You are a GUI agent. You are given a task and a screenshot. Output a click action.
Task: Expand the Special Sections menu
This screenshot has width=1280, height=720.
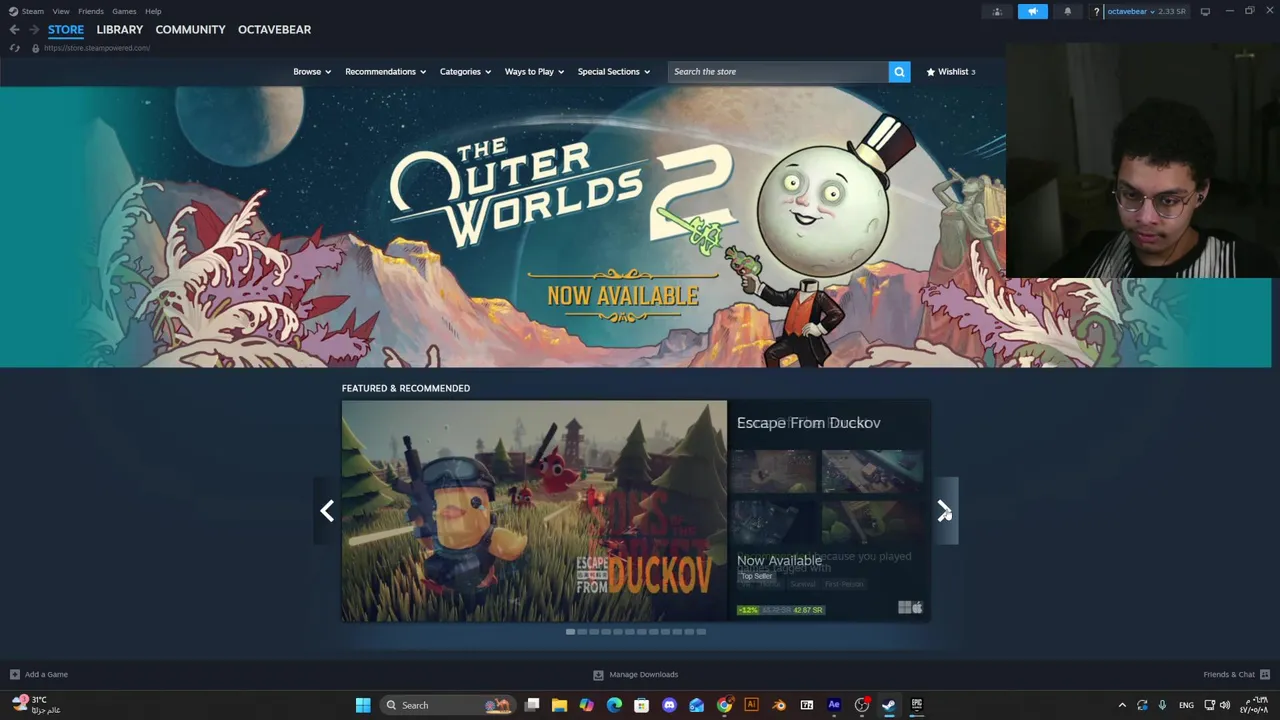pyautogui.click(x=613, y=72)
